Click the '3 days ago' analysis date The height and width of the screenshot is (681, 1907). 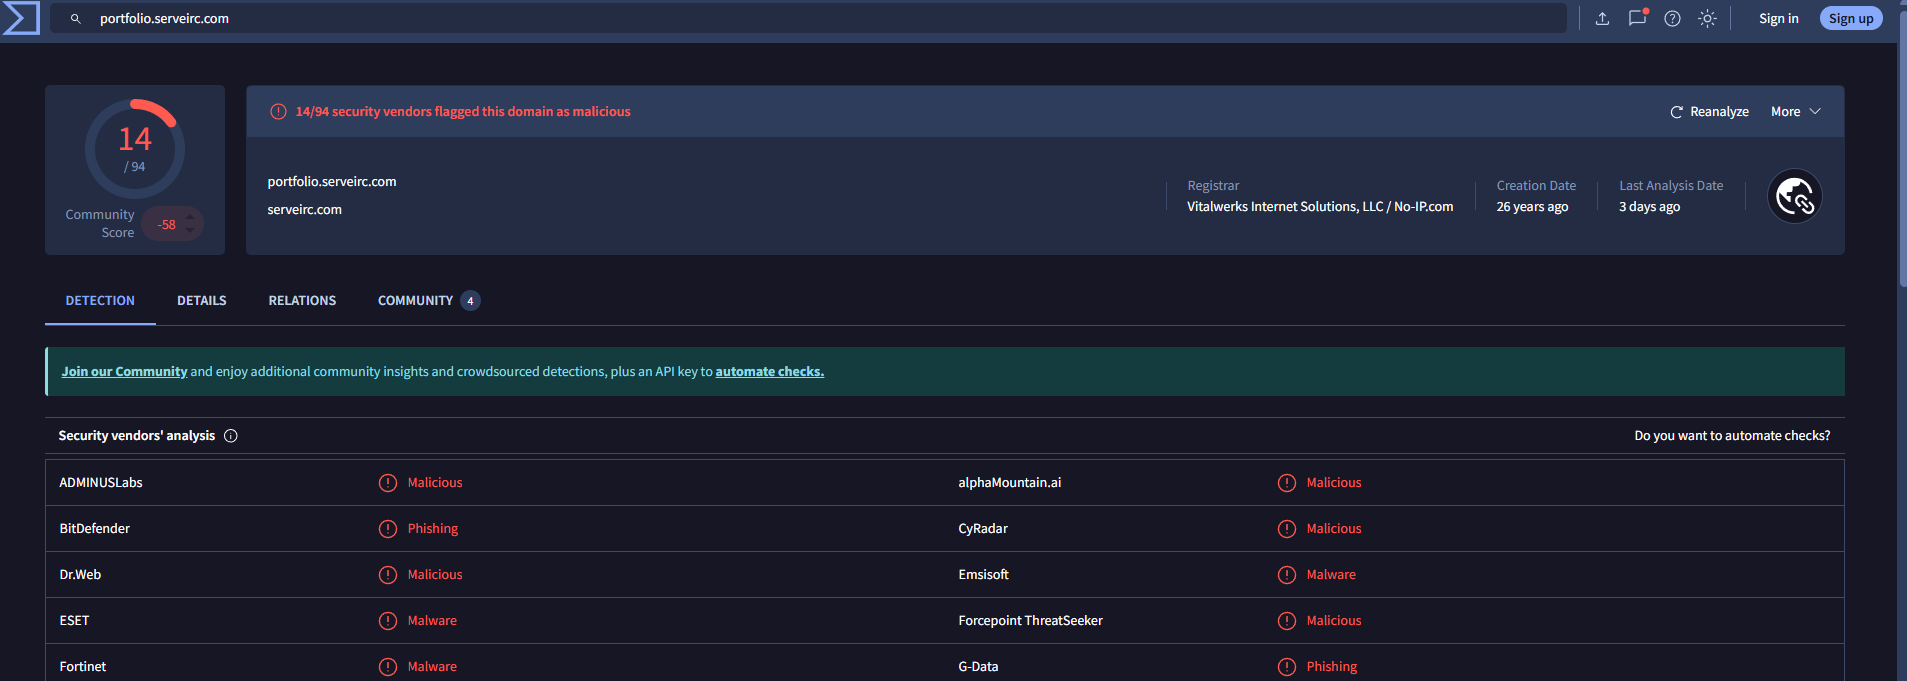coord(1649,206)
